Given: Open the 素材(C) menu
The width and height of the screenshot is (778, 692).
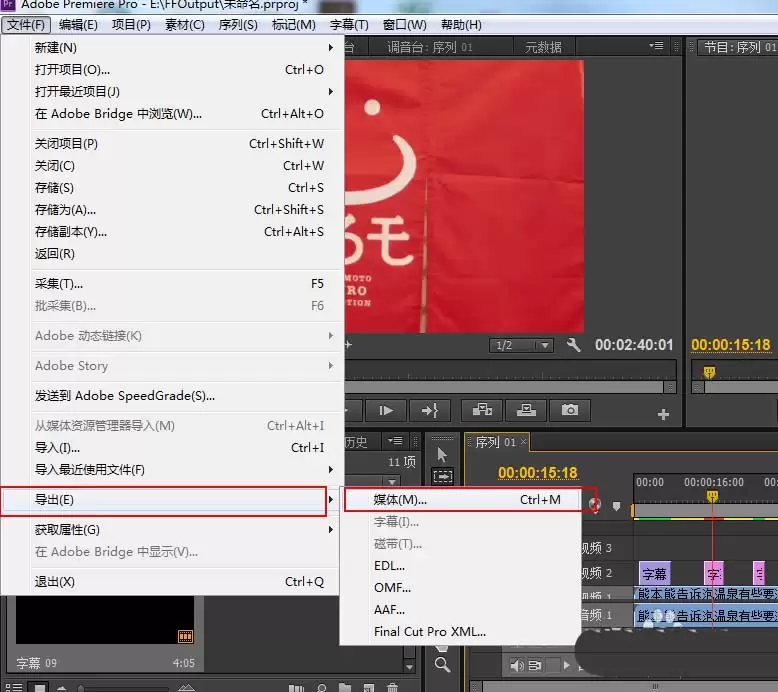Looking at the screenshot, I should pyautogui.click(x=185, y=25).
